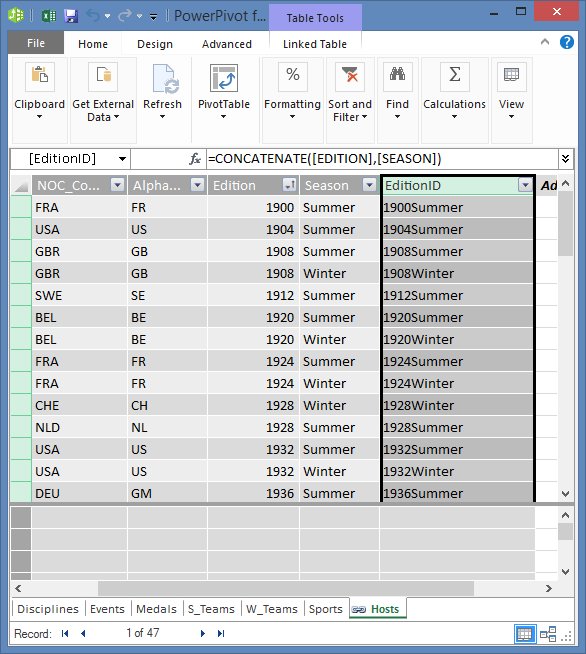Select the row header for SWE row
This screenshot has height=654, width=586.
pyautogui.click(x=21, y=295)
